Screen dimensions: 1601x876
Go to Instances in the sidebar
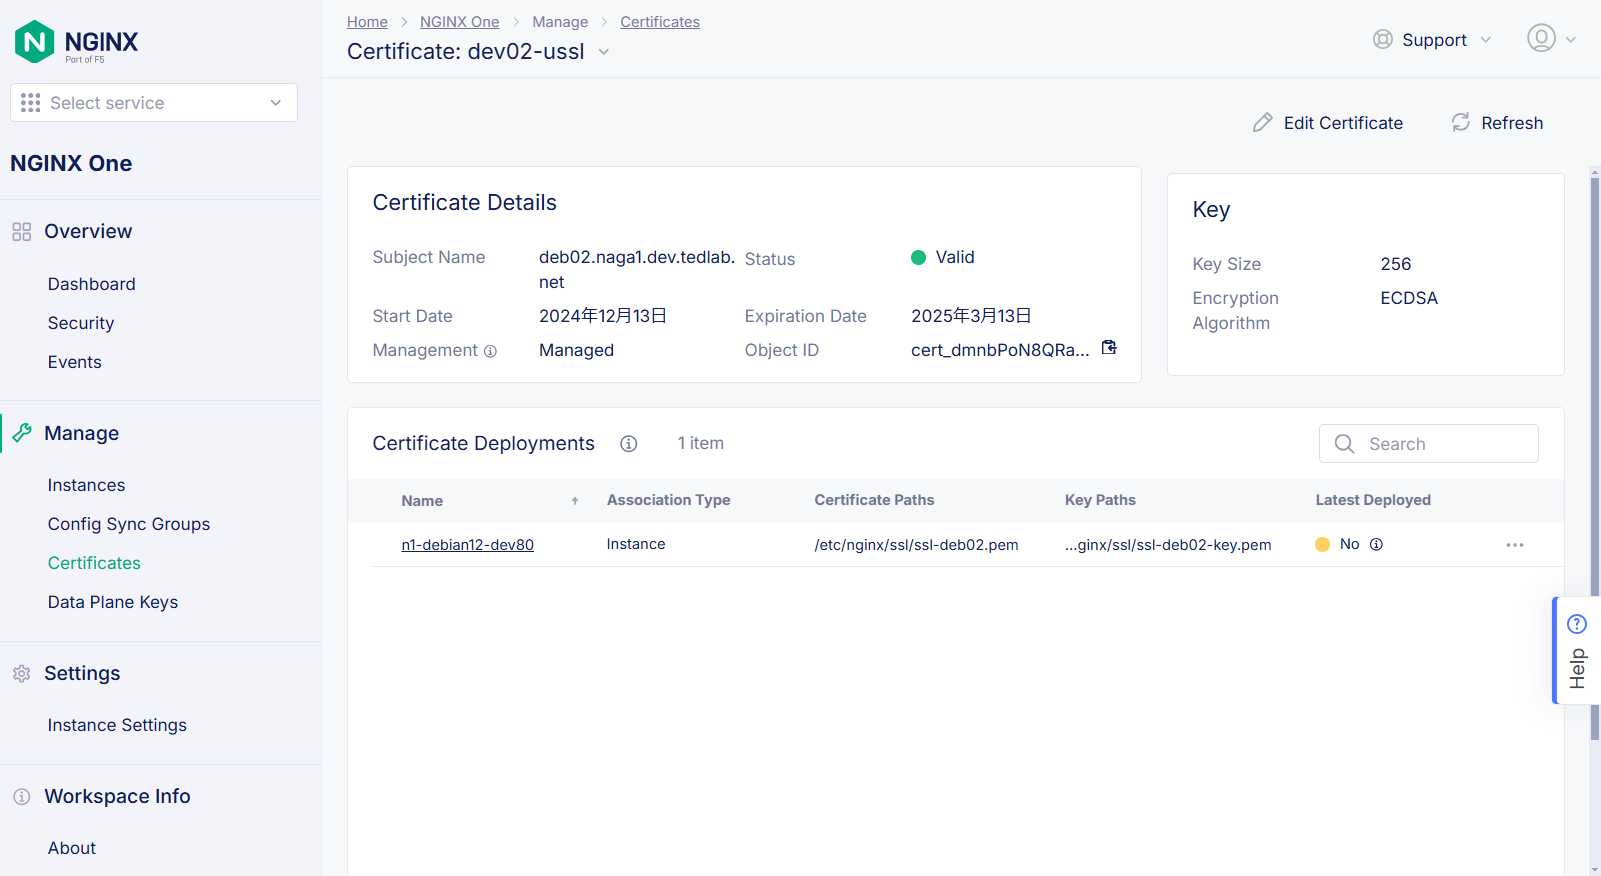86,485
